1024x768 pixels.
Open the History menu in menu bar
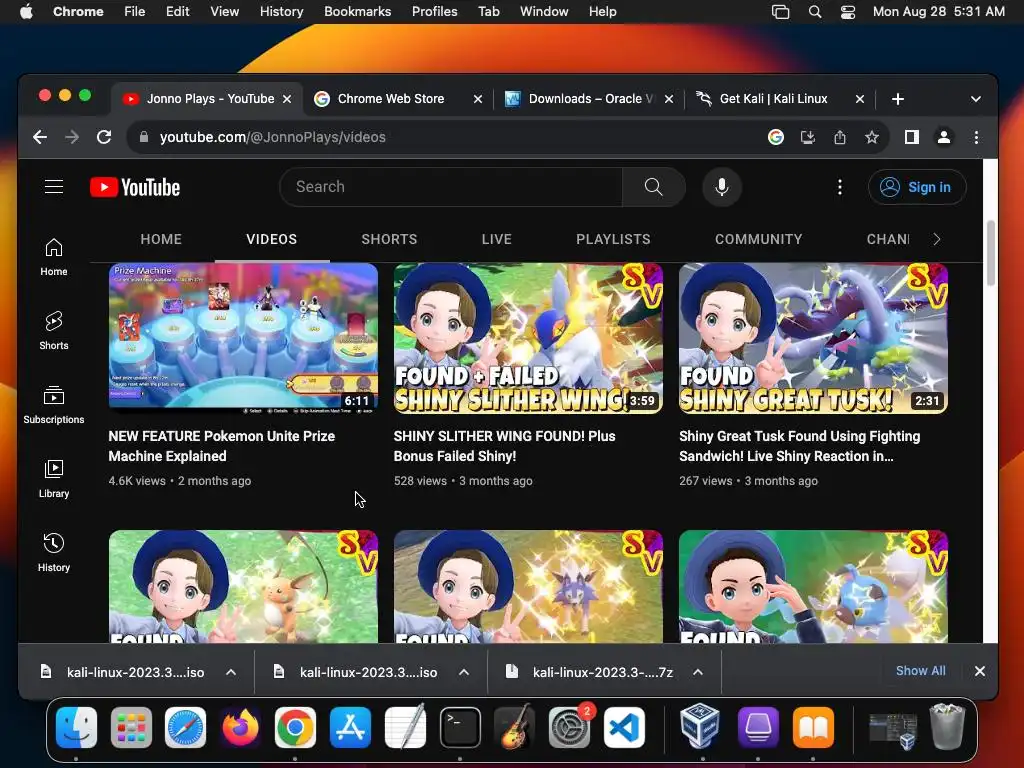pyautogui.click(x=281, y=12)
